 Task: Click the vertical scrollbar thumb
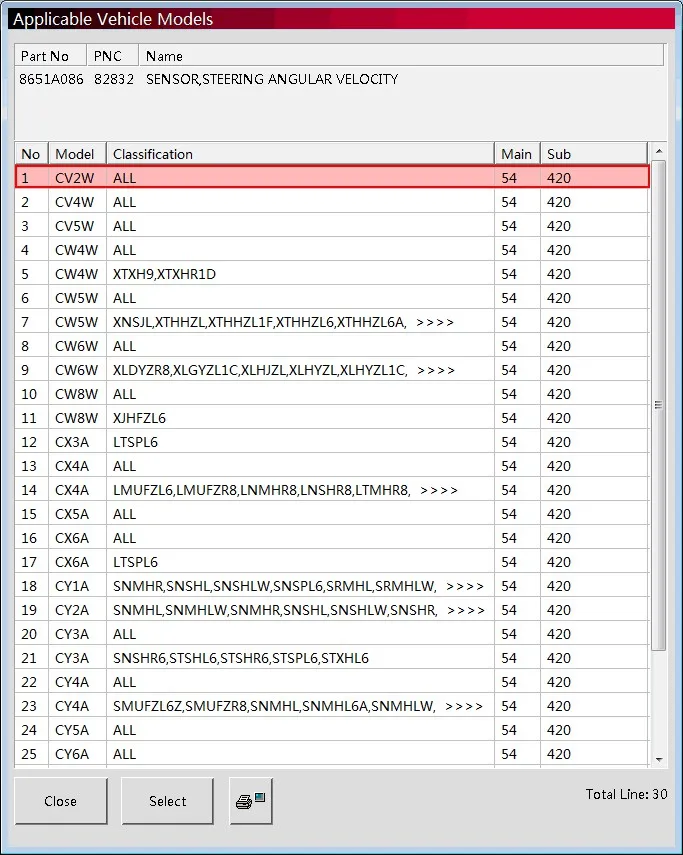coord(658,405)
